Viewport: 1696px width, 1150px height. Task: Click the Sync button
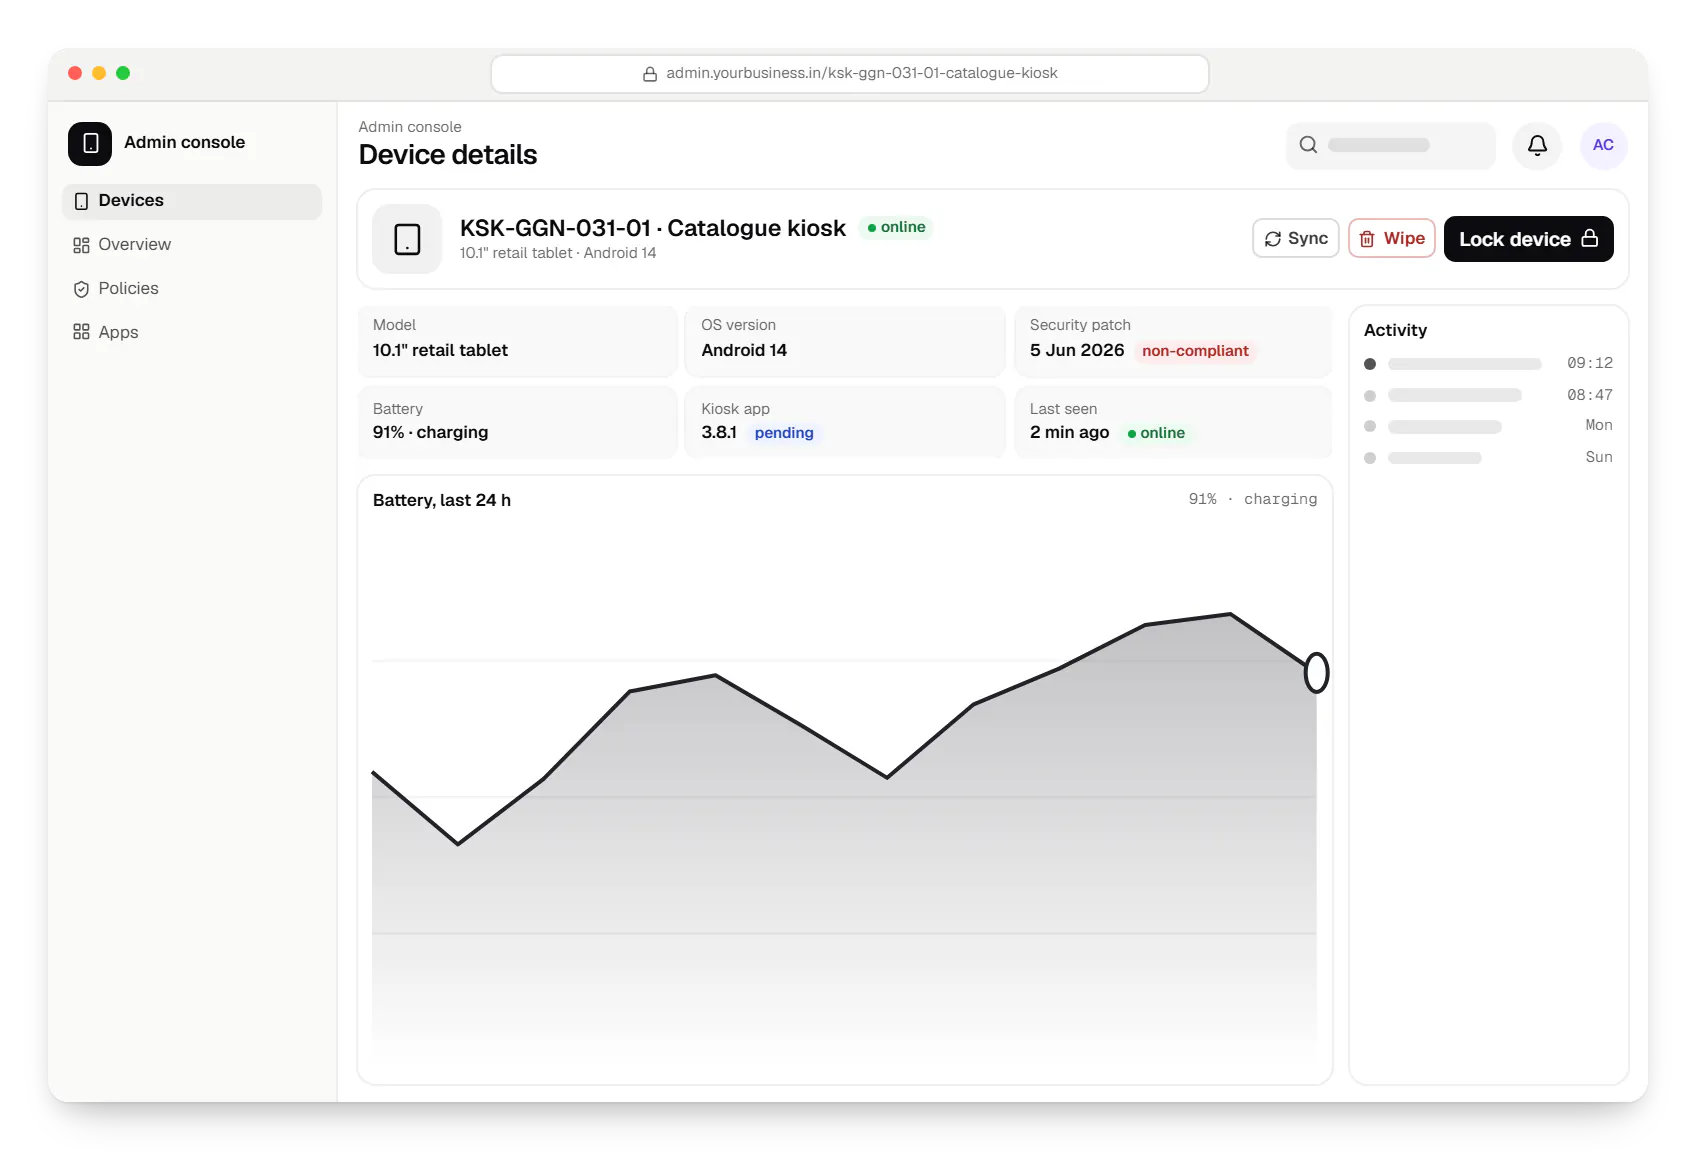(x=1295, y=239)
